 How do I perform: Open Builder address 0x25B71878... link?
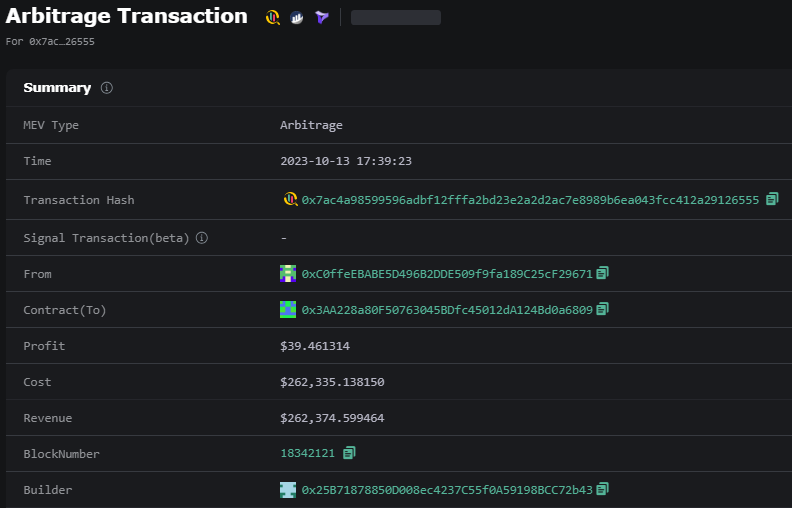click(447, 490)
